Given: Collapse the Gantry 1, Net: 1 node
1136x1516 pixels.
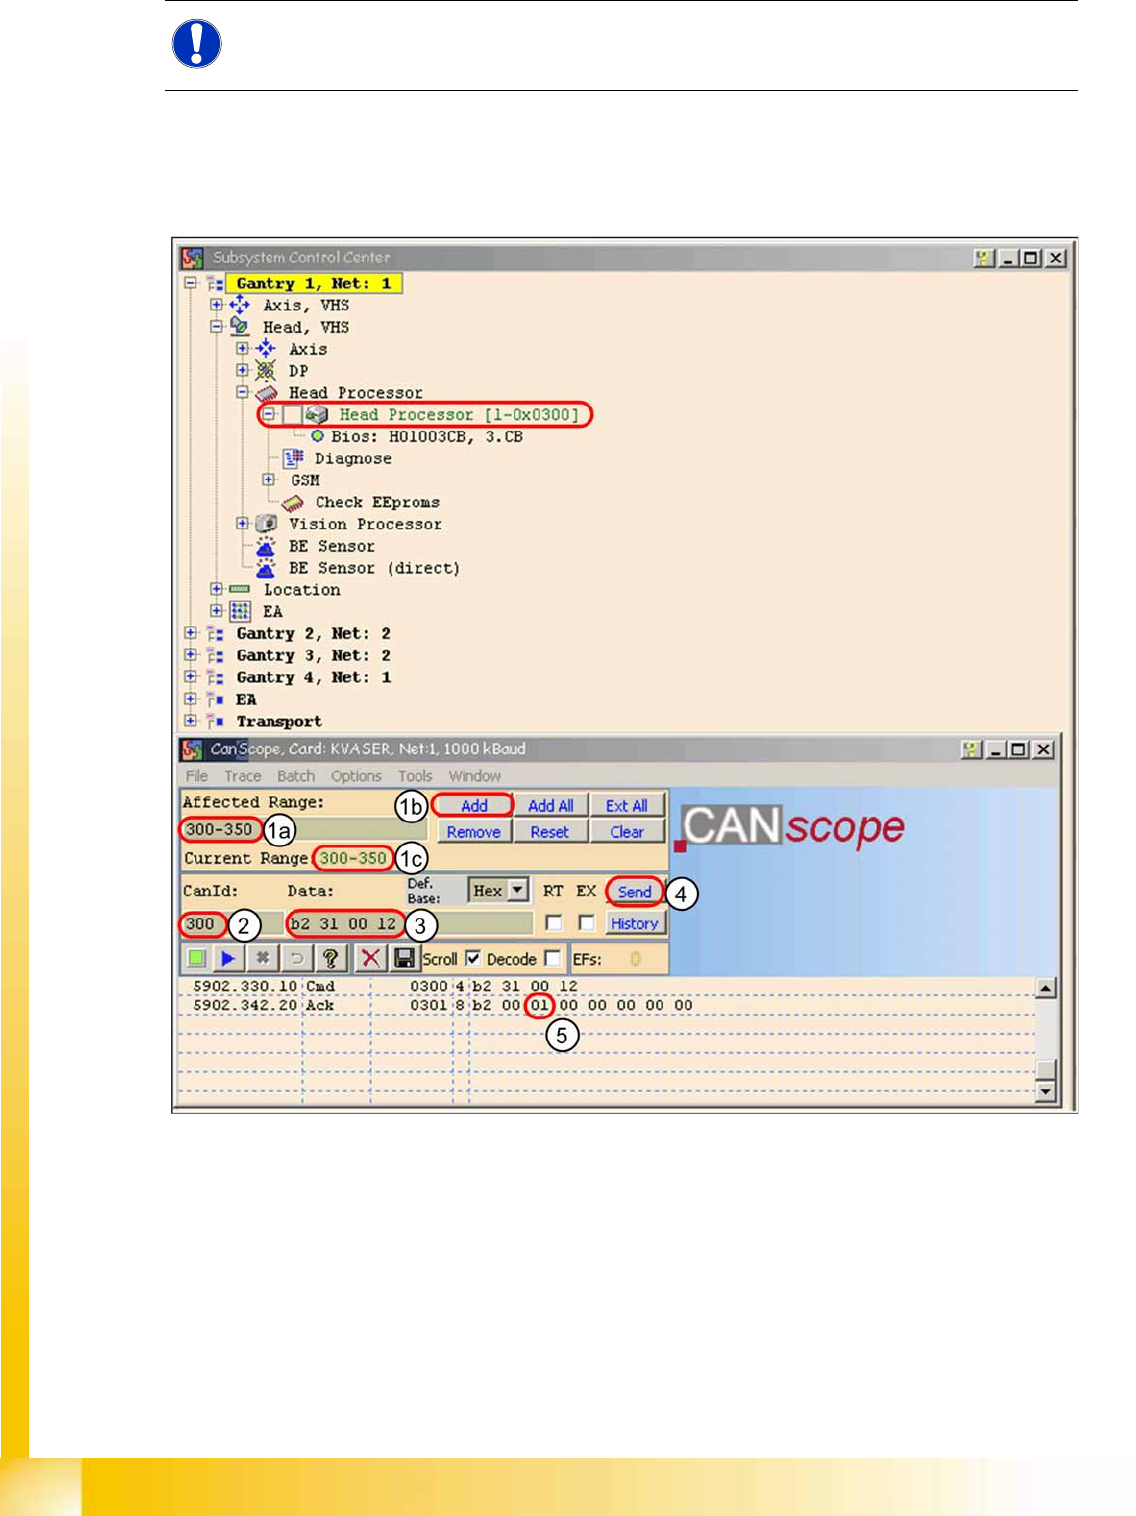Looking at the screenshot, I should [x=190, y=283].
